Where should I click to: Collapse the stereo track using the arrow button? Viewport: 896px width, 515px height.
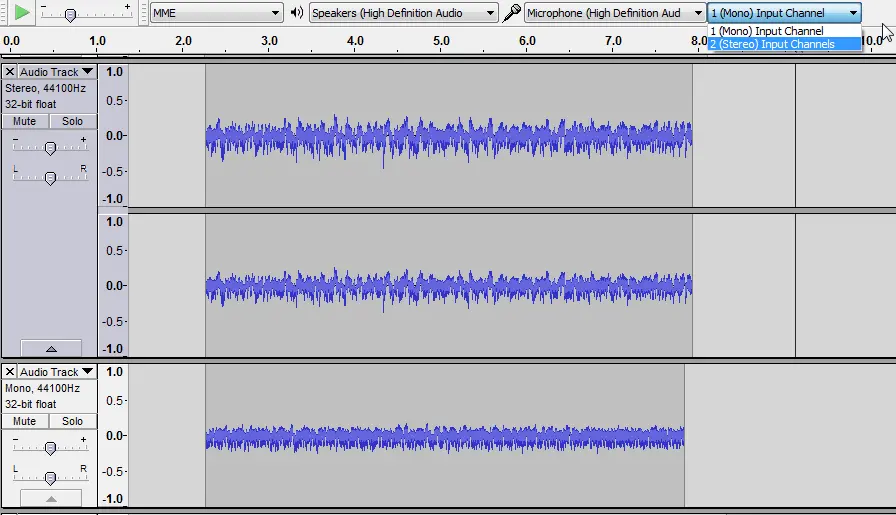[x=50, y=348]
